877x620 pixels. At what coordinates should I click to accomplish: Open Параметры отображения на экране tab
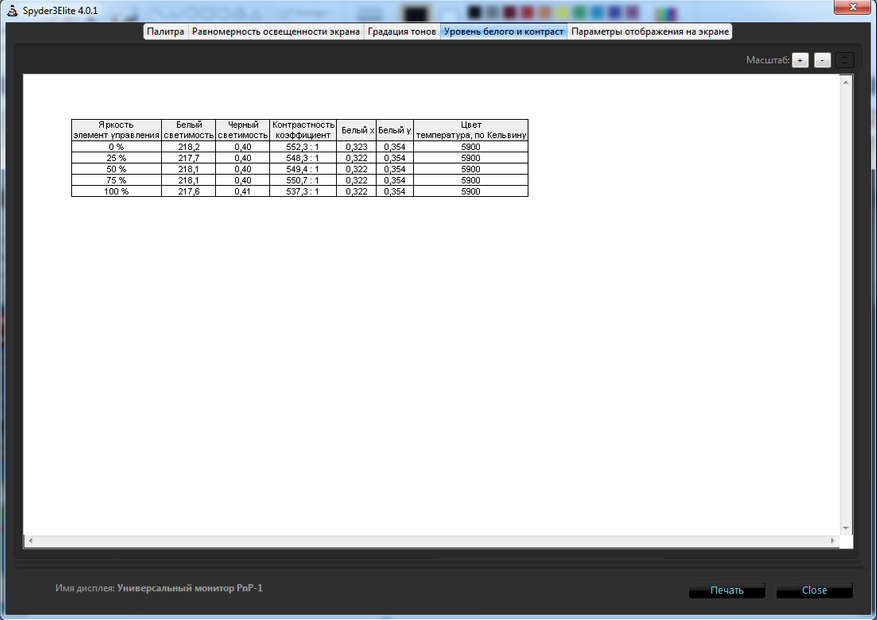pyautogui.click(x=650, y=32)
